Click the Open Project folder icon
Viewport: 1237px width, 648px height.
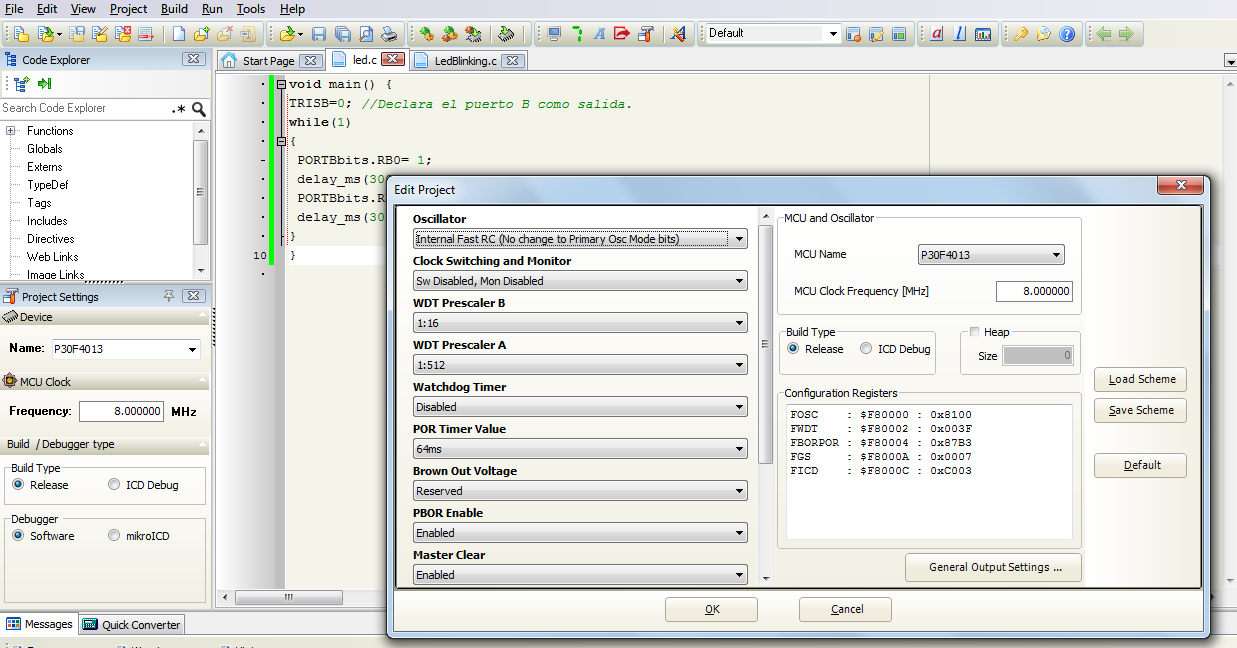click(46, 34)
